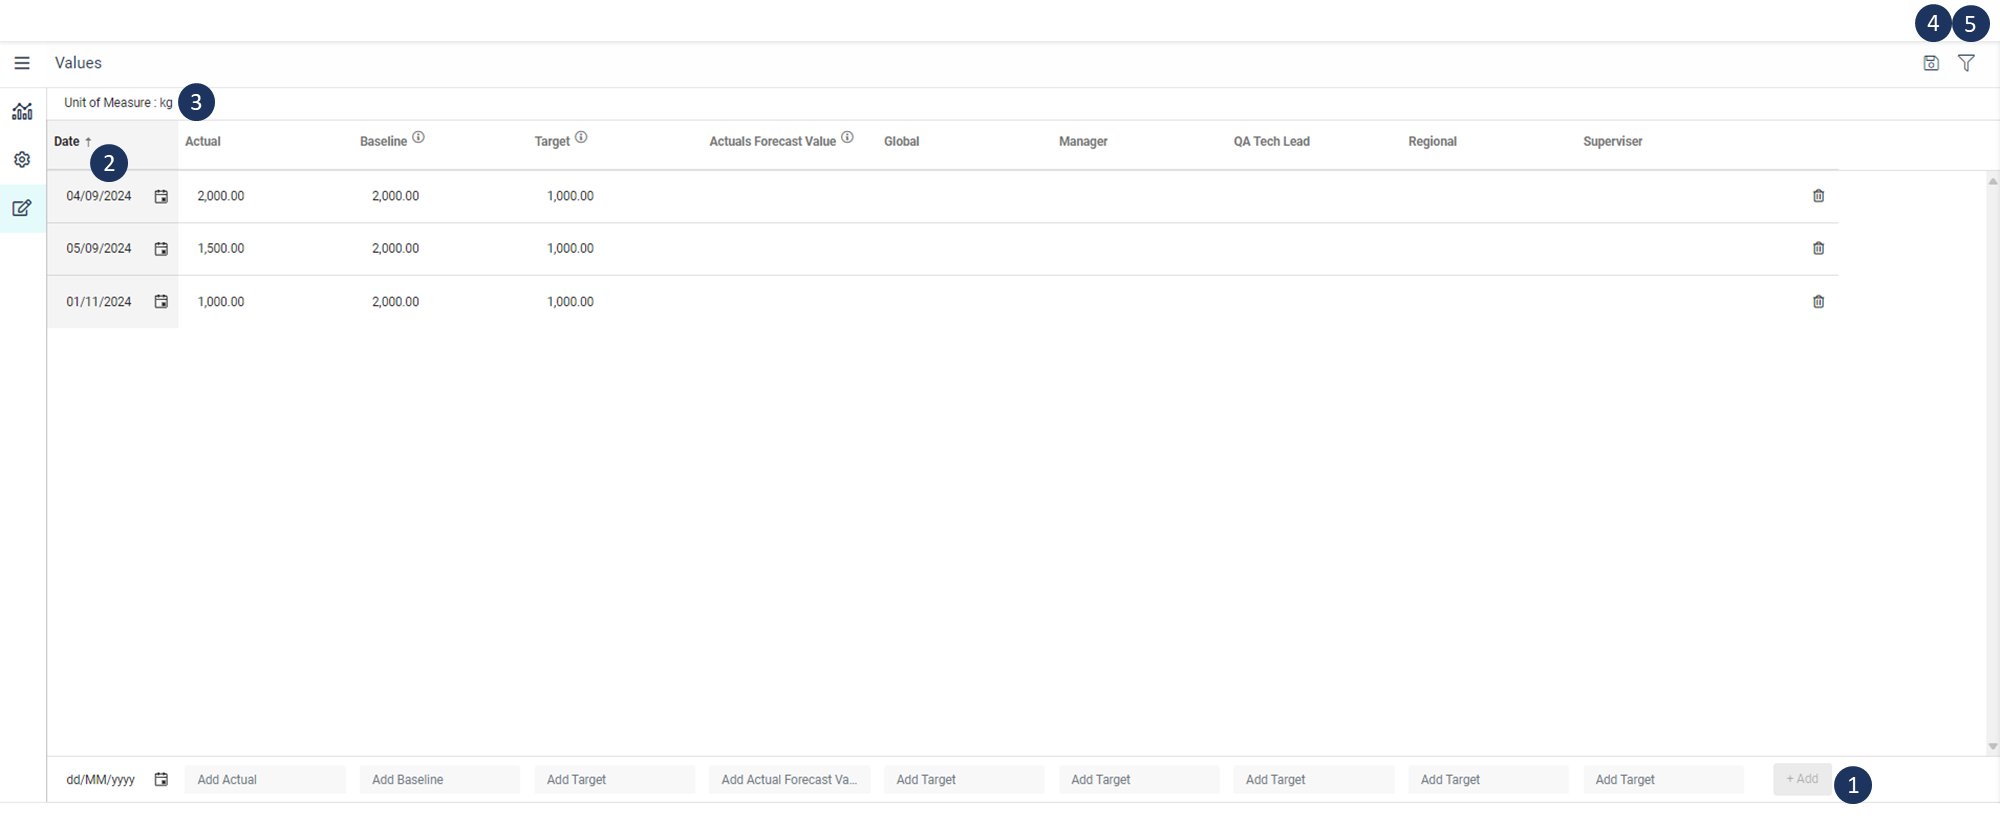This screenshot has height=816, width=2000.
Task: Focus the Add Baseline input field
Action: click(x=440, y=780)
